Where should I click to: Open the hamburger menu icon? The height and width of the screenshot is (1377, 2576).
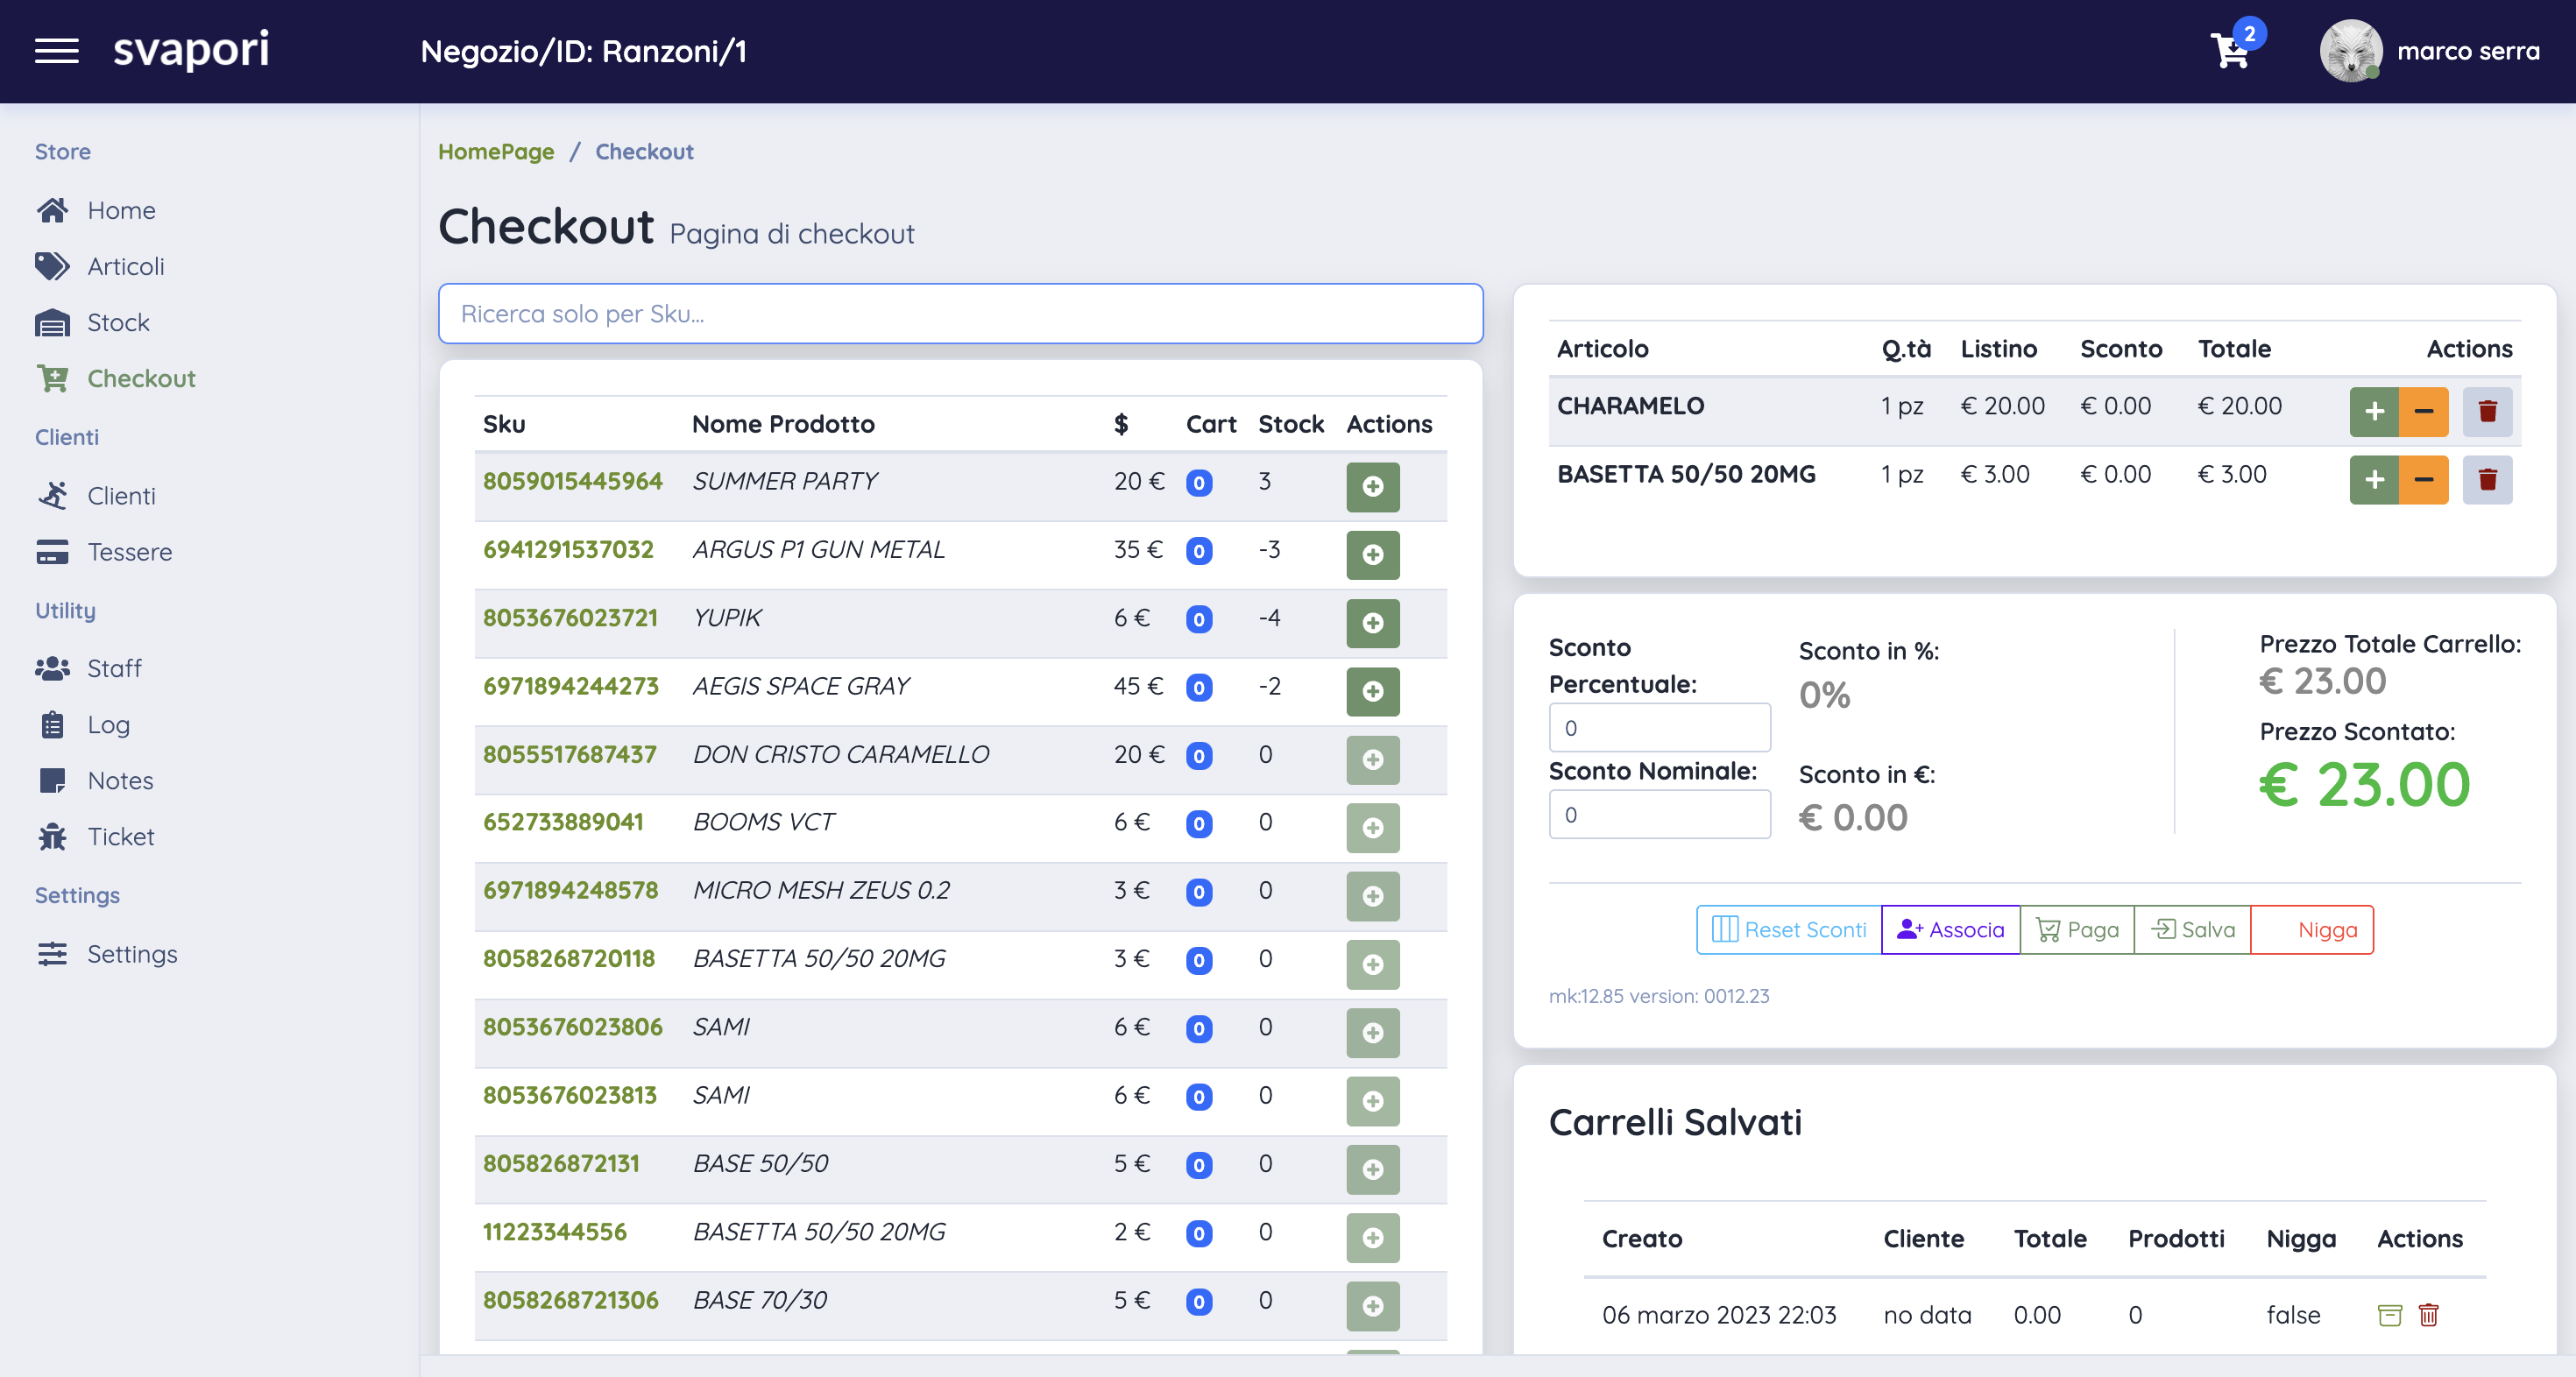point(57,50)
